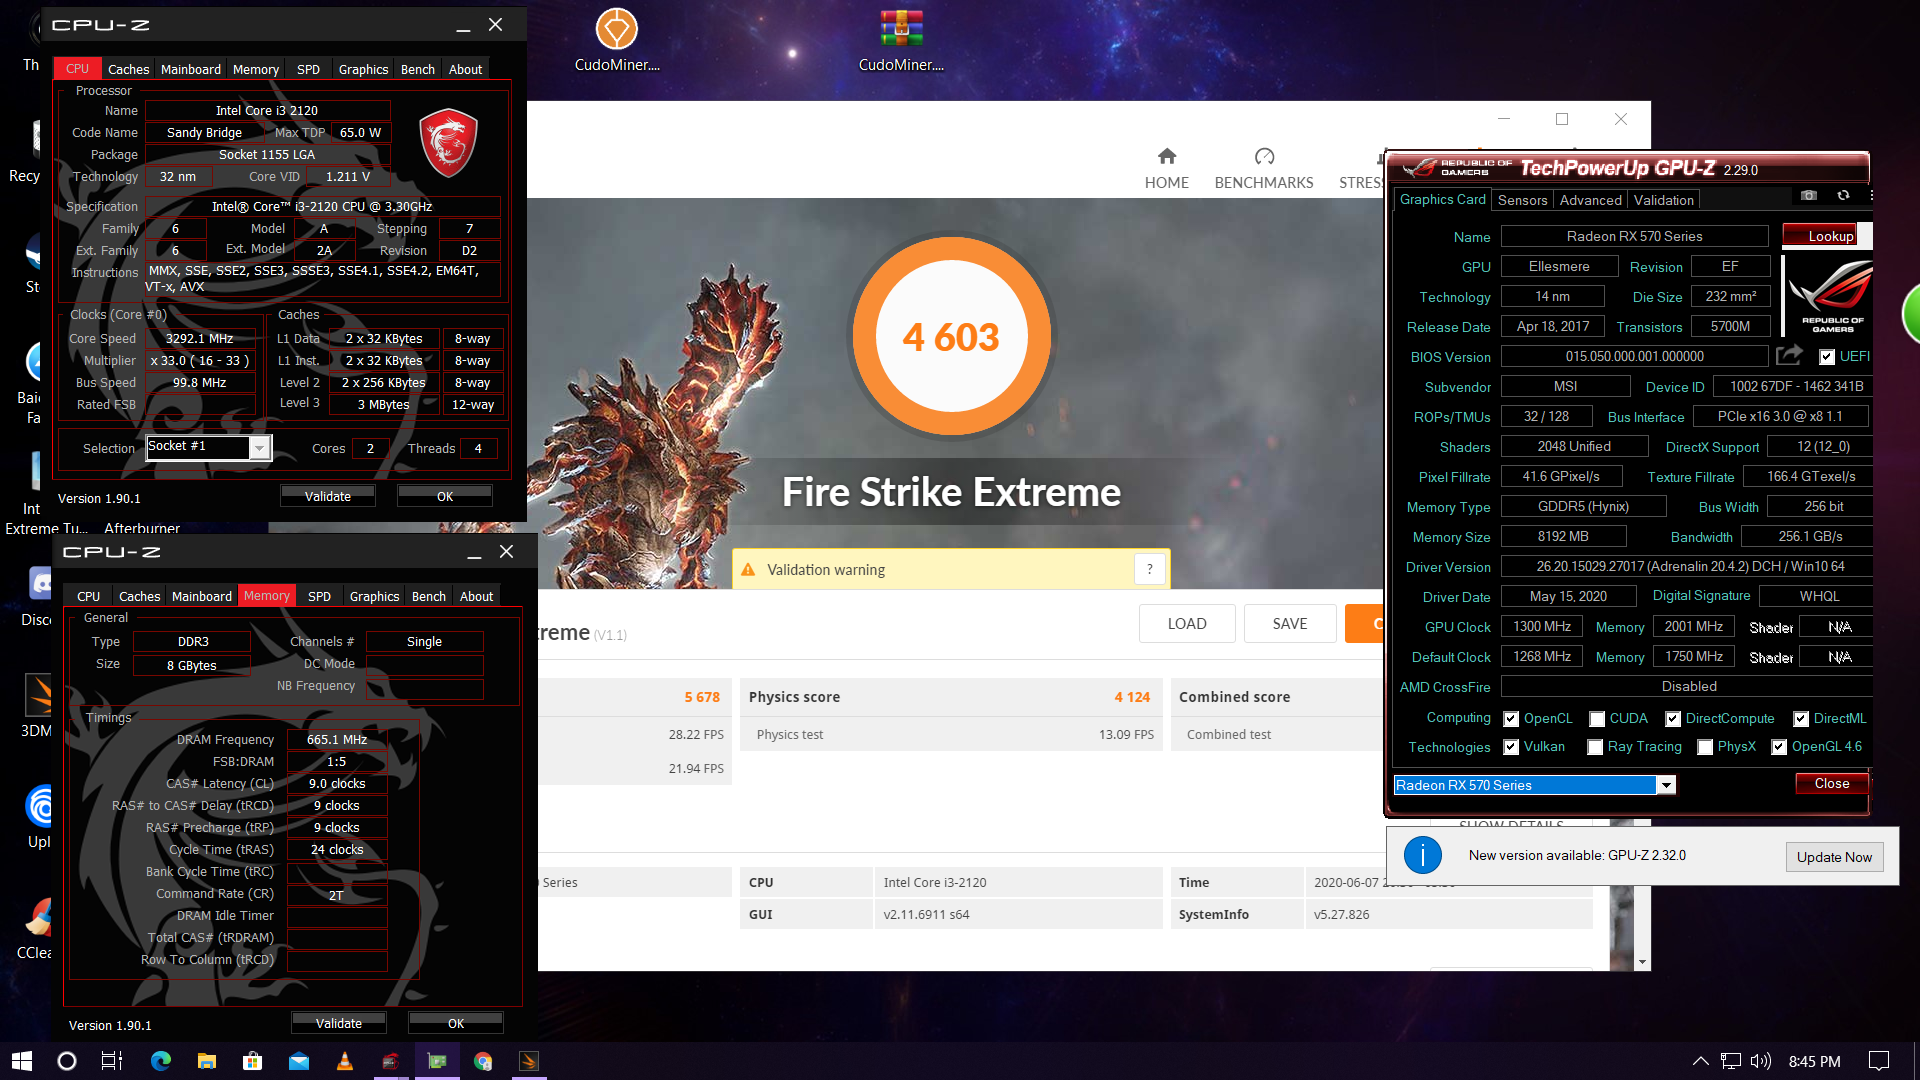Toggle the PhysX checkbox
1920x1080 pixels.
(x=1705, y=747)
